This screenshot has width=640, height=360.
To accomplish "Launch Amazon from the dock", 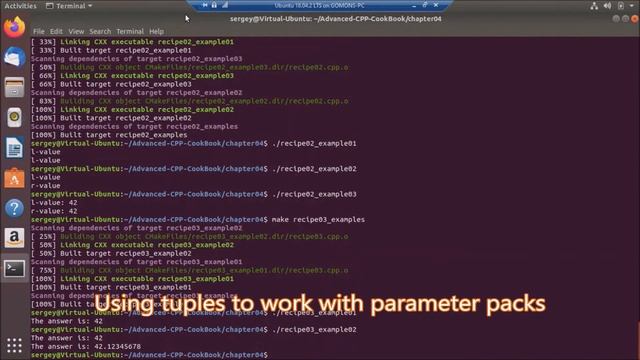I will click(14, 238).
